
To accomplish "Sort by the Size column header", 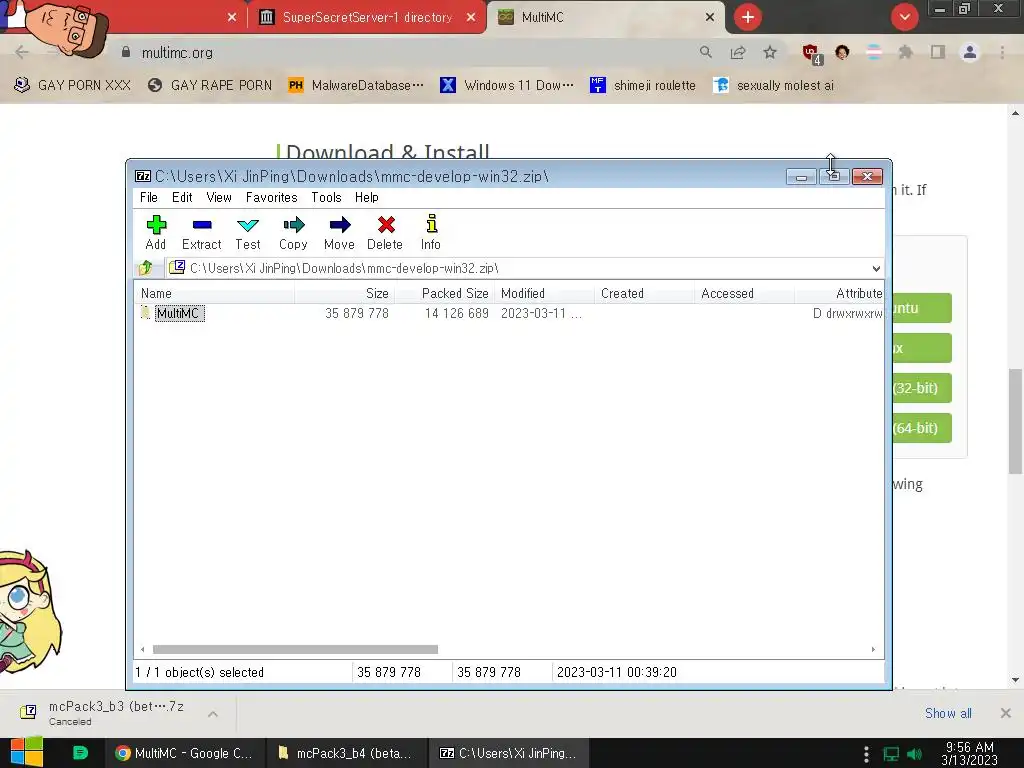I will [345, 293].
